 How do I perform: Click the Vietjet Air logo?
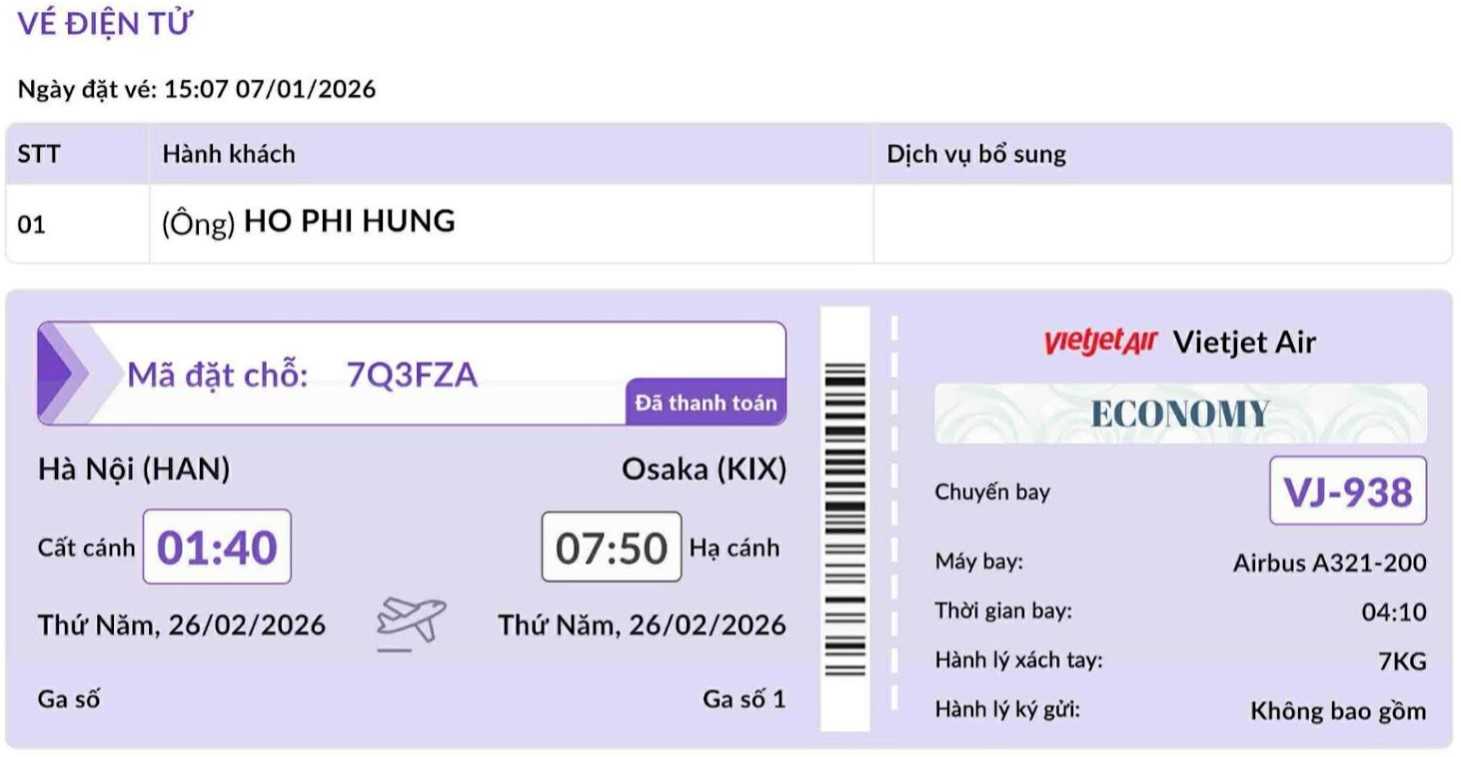(x=1099, y=342)
